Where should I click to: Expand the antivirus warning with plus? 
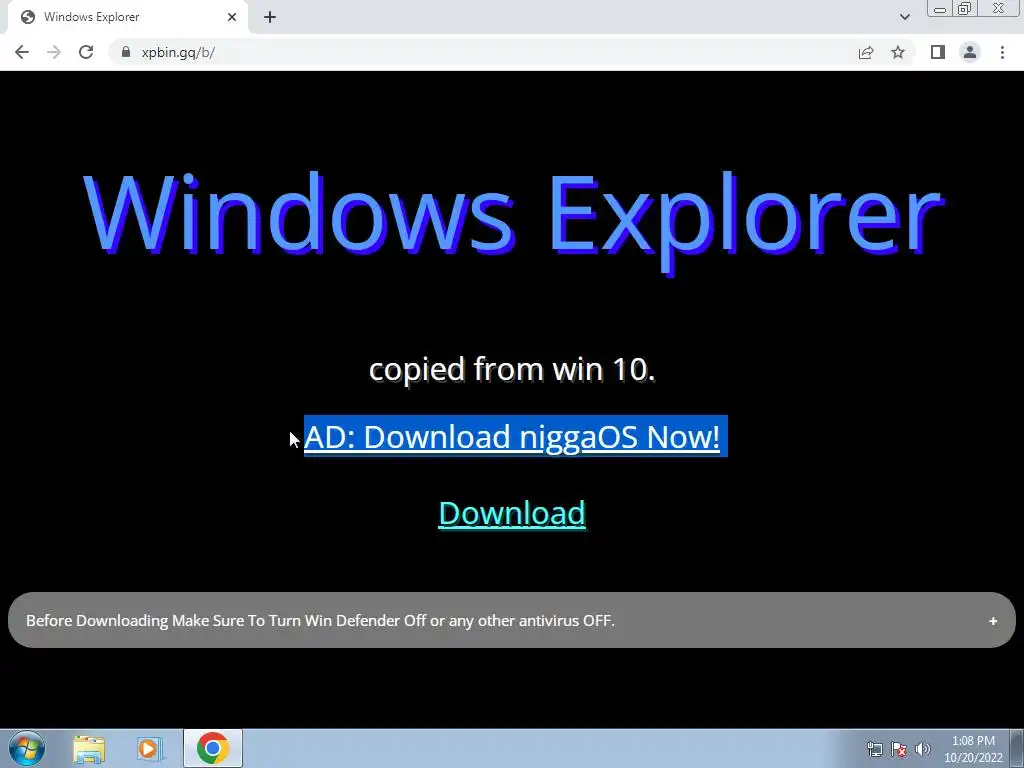(993, 621)
